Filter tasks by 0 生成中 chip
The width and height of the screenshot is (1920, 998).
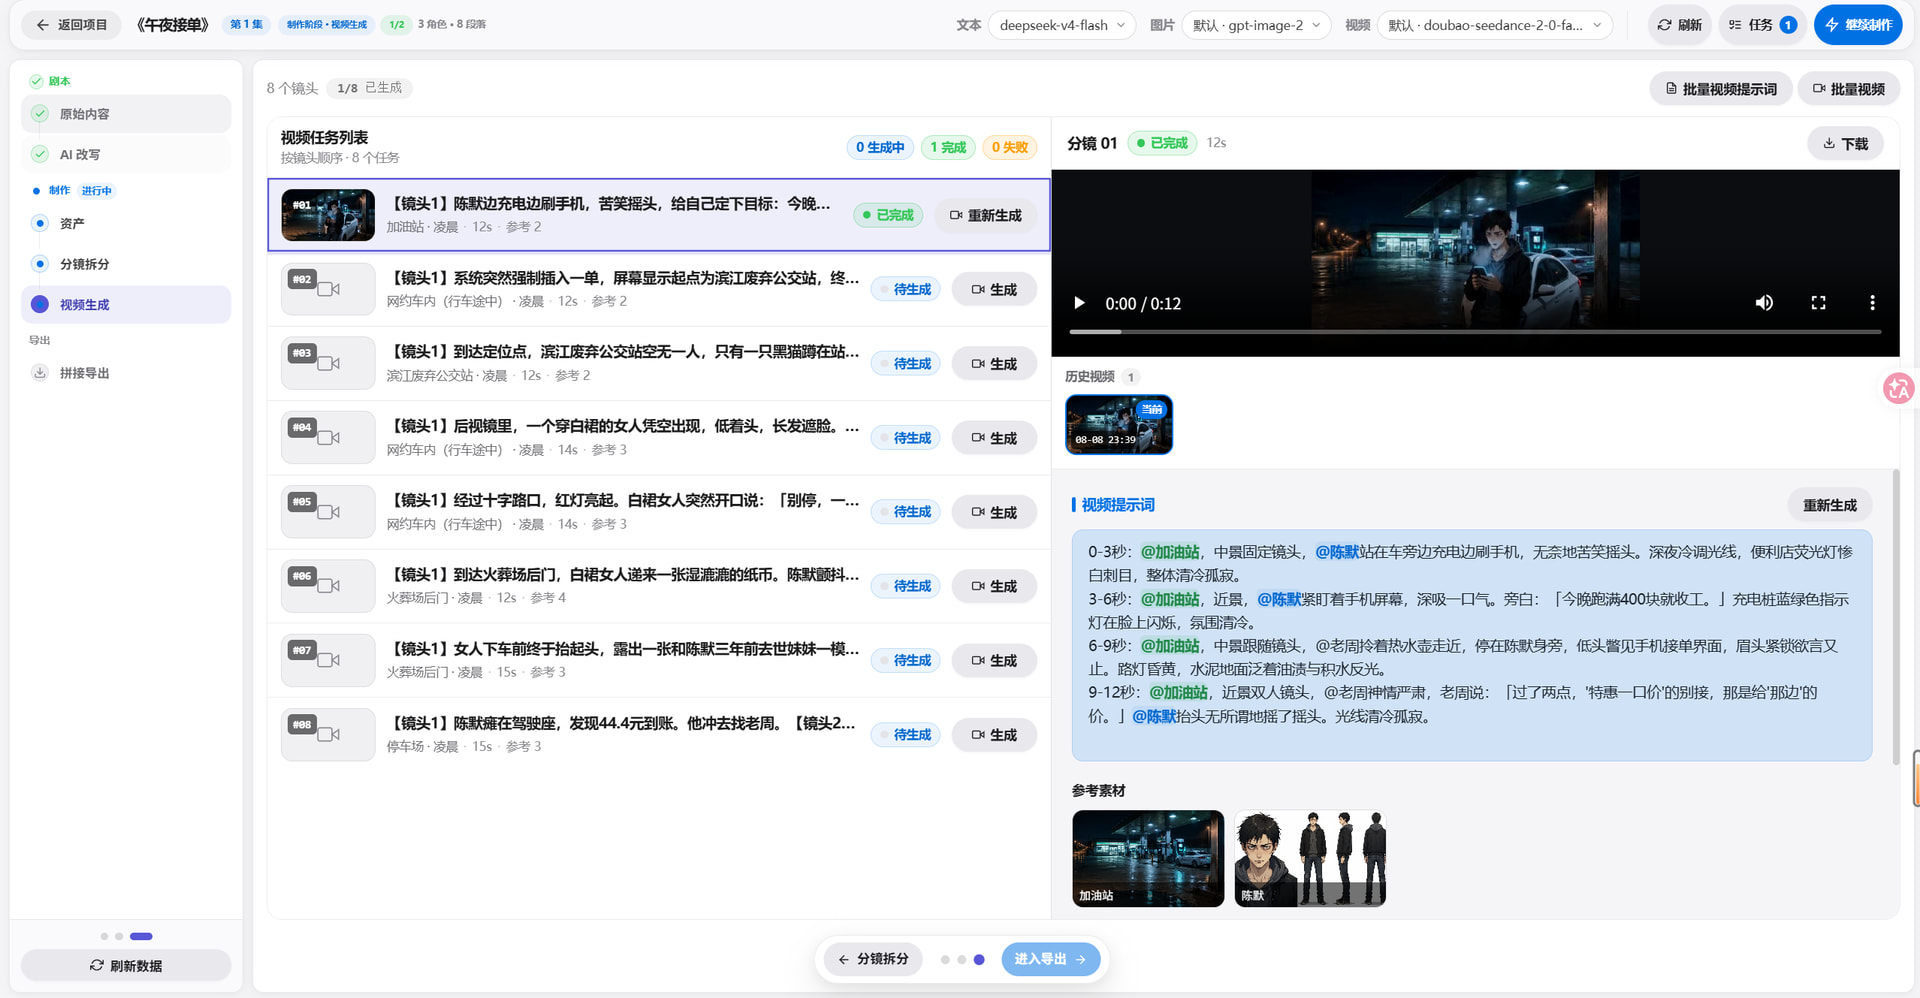pyautogui.click(x=880, y=147)
